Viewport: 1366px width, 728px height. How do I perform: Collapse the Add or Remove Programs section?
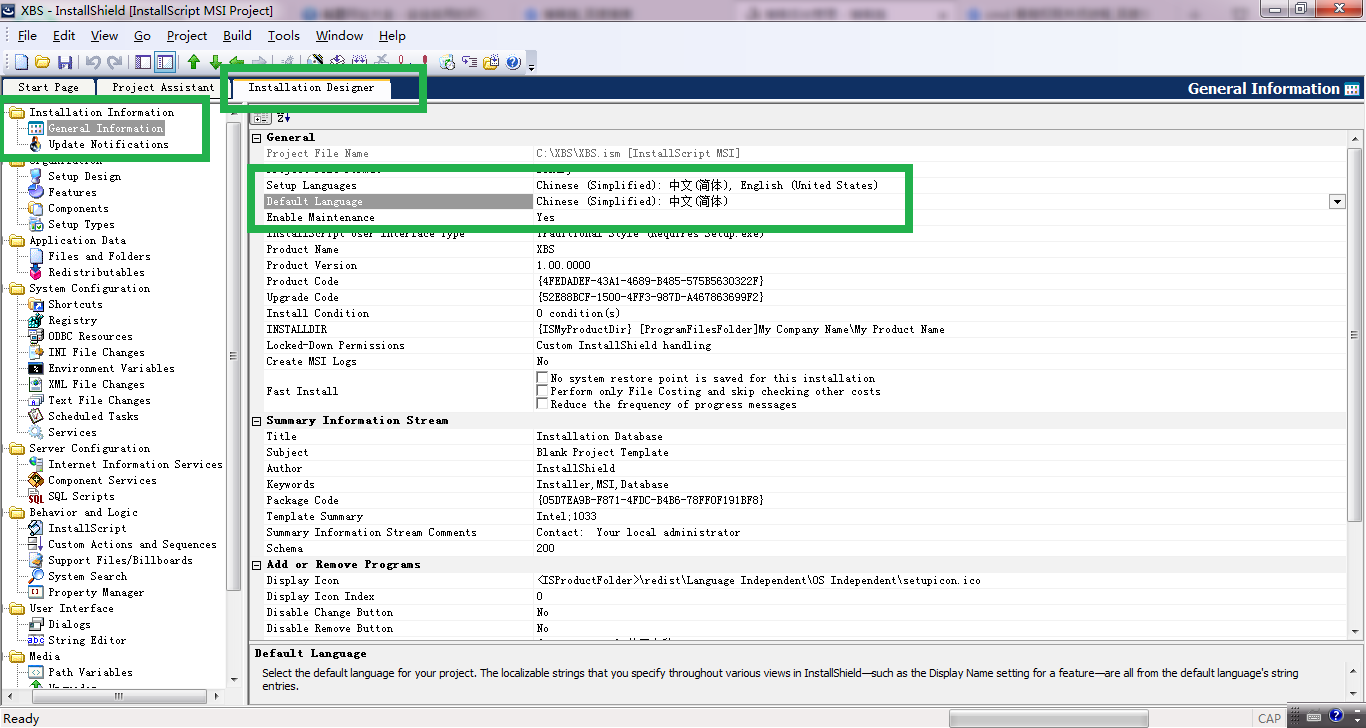click(x=257, y=564)
